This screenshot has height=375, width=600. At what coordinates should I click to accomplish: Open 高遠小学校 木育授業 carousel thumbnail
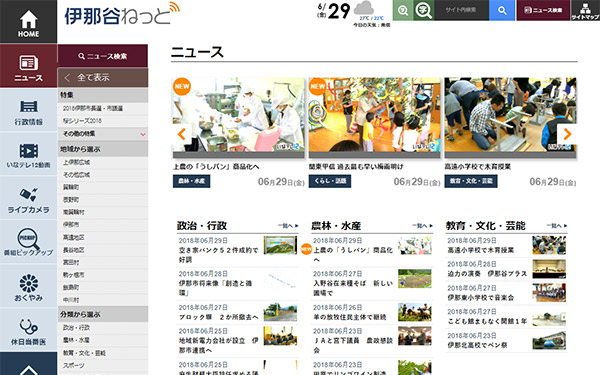pos(510,118)
